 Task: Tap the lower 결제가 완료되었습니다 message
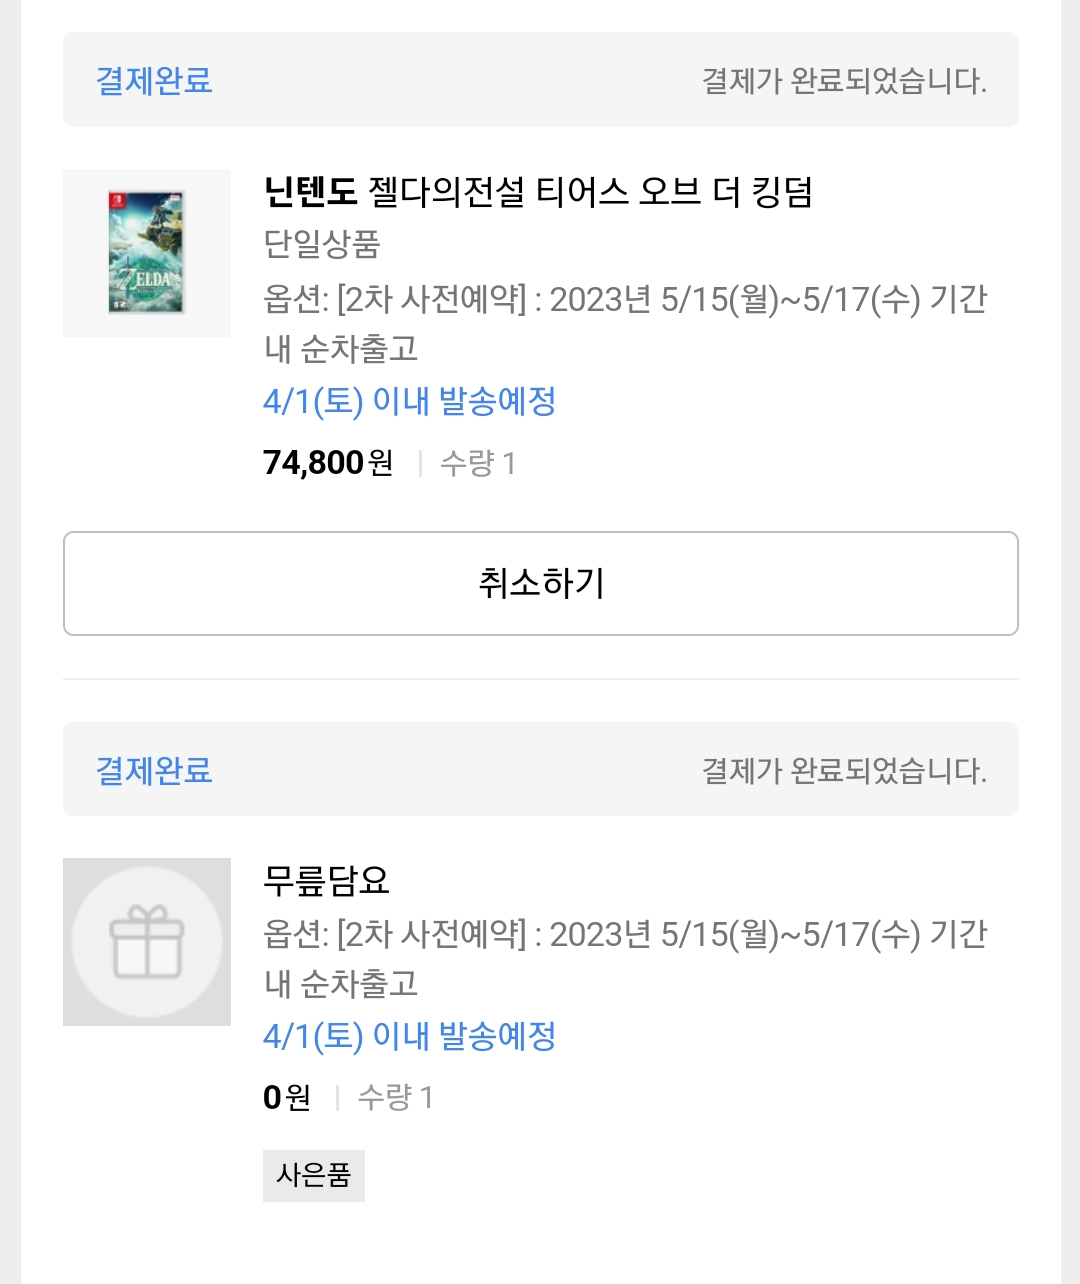click(x=844, y=770)
